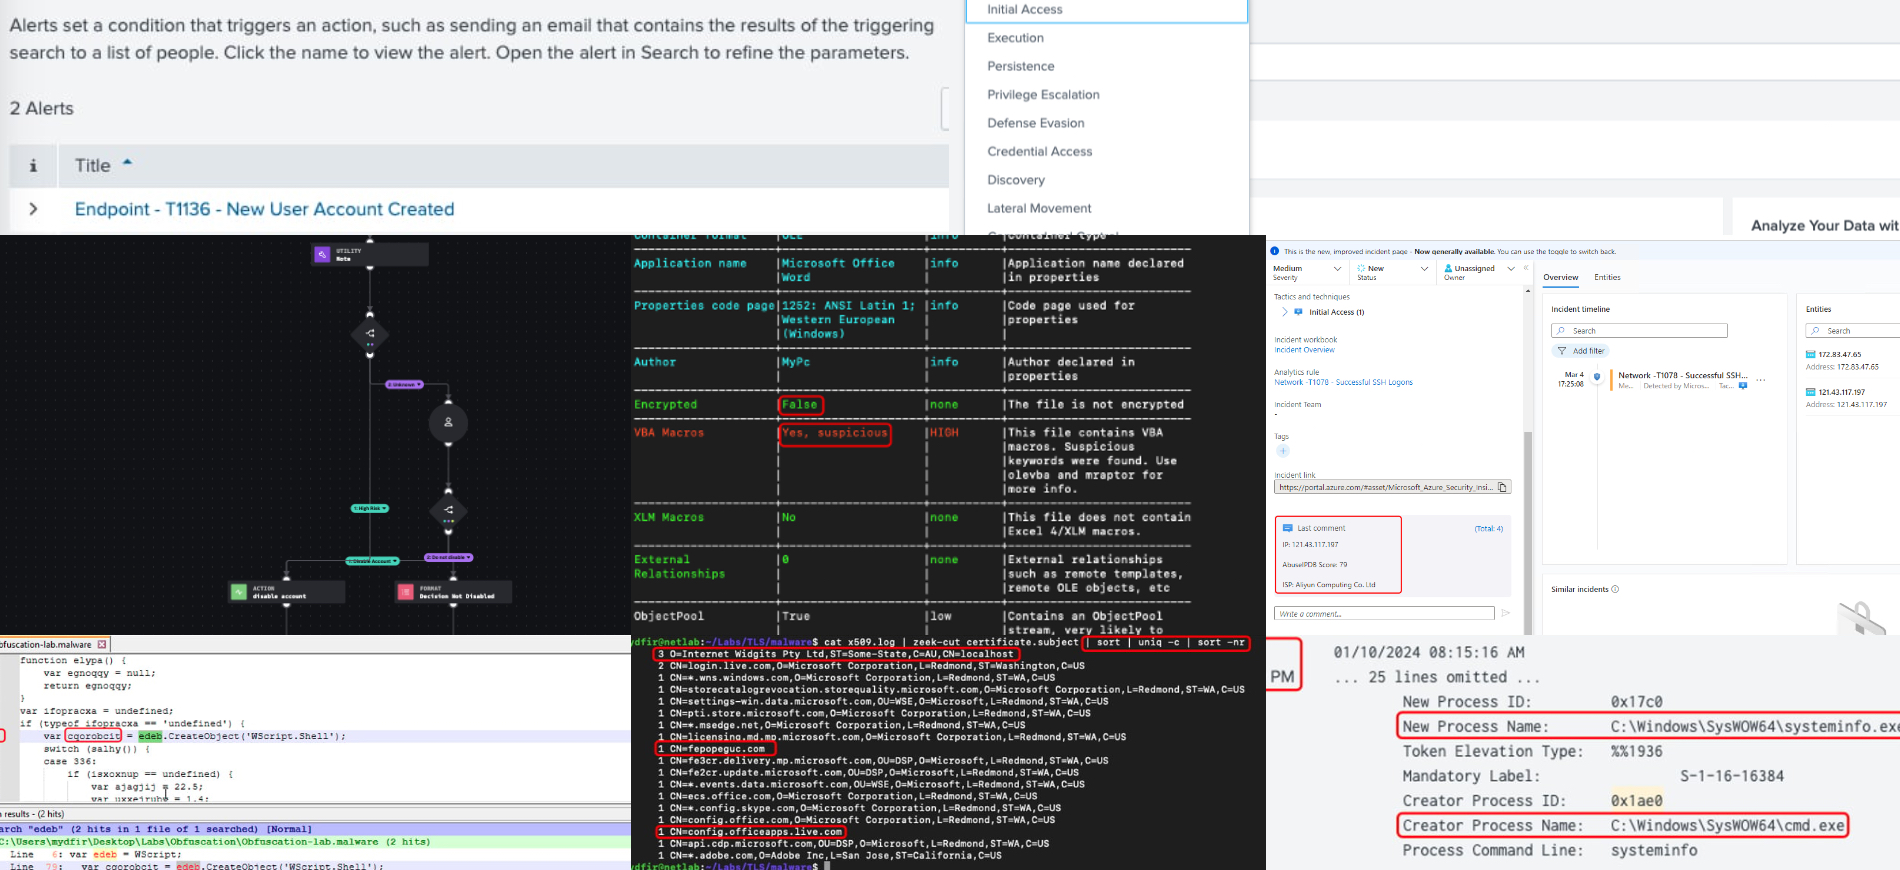Click the green Action disable account icon
The height and width of the screenshot is (870, 1900).
click(x=238, y=592)
